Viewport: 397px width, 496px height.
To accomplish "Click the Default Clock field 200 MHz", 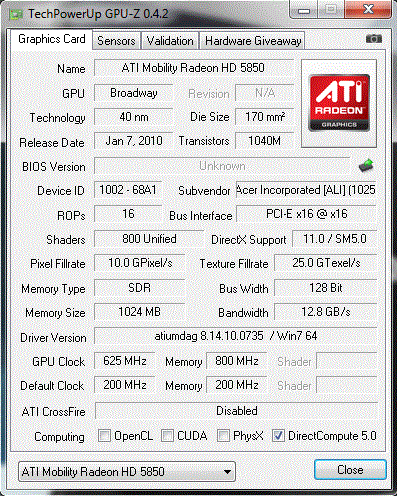I will point(124,385).
